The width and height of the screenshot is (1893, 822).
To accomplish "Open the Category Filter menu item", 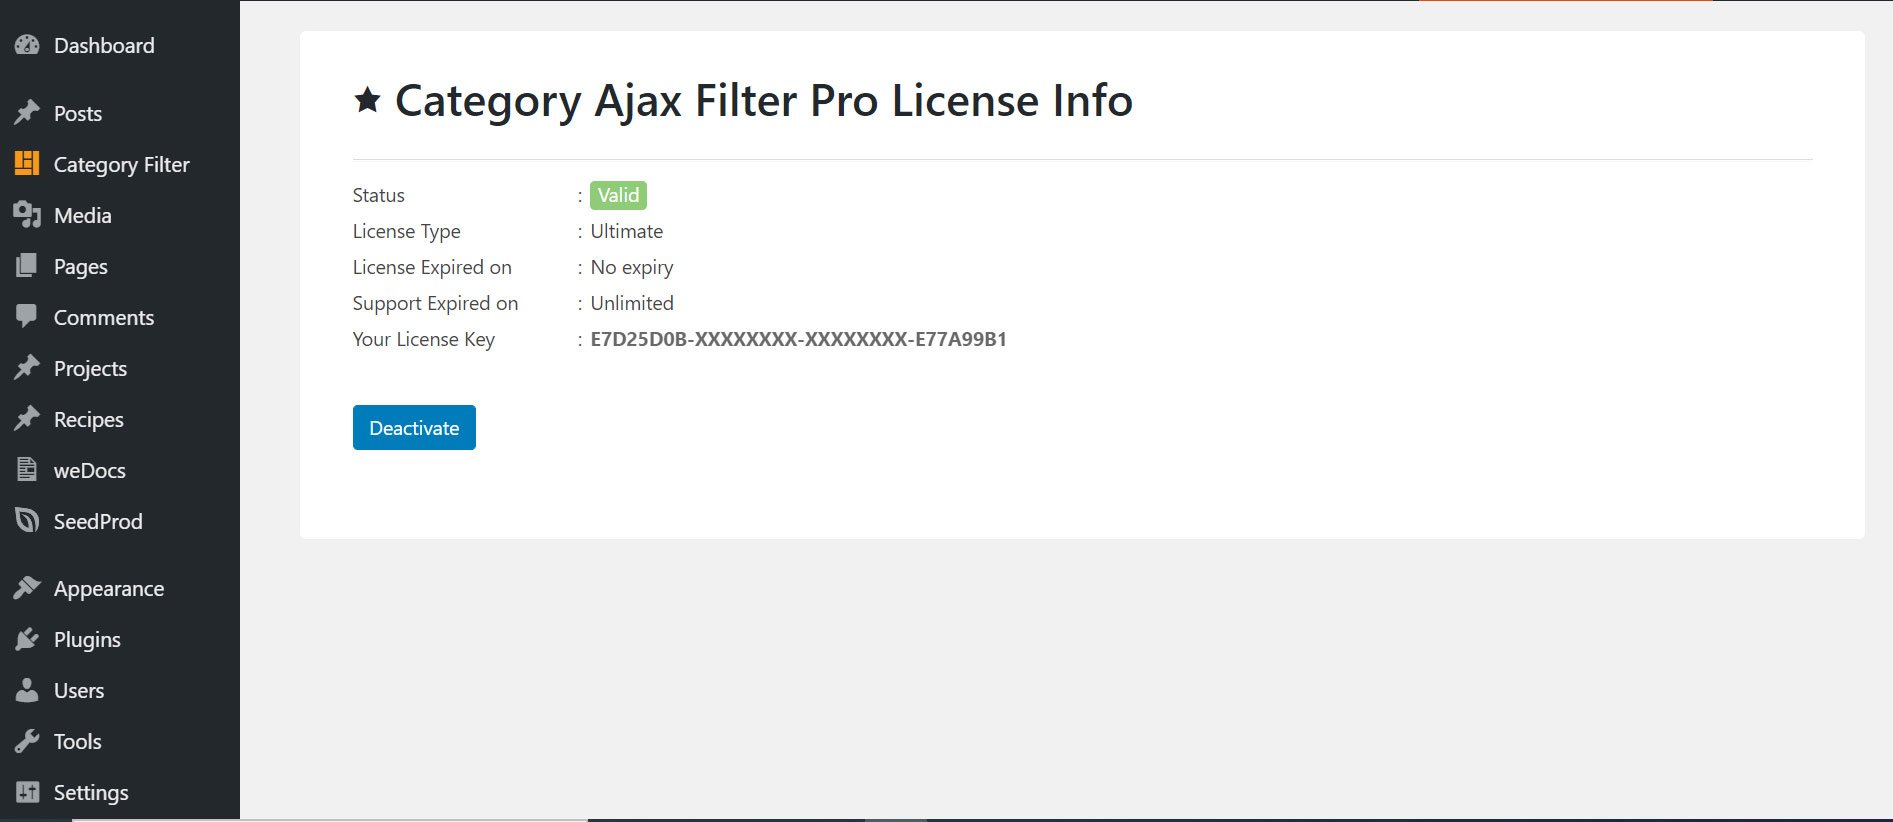I will (x=120, y=164).
